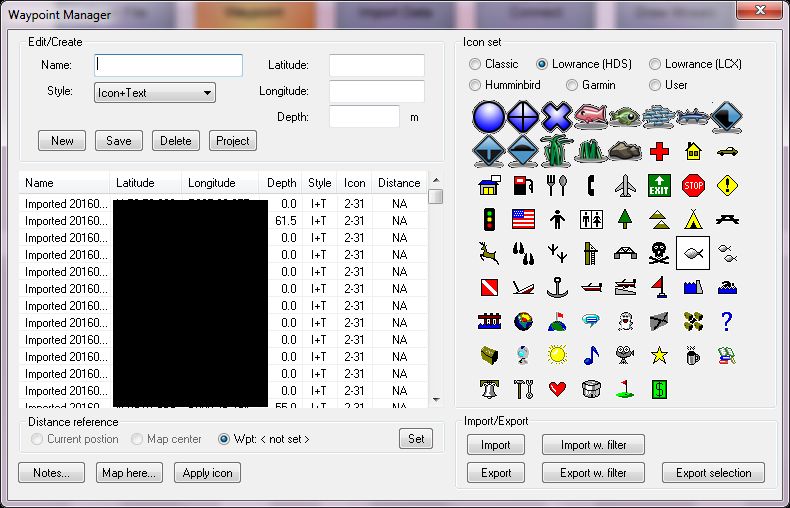The height and width of the screenshot is (508, 790).
Task: Choose the American flag icon
Action: click(523, 220)
